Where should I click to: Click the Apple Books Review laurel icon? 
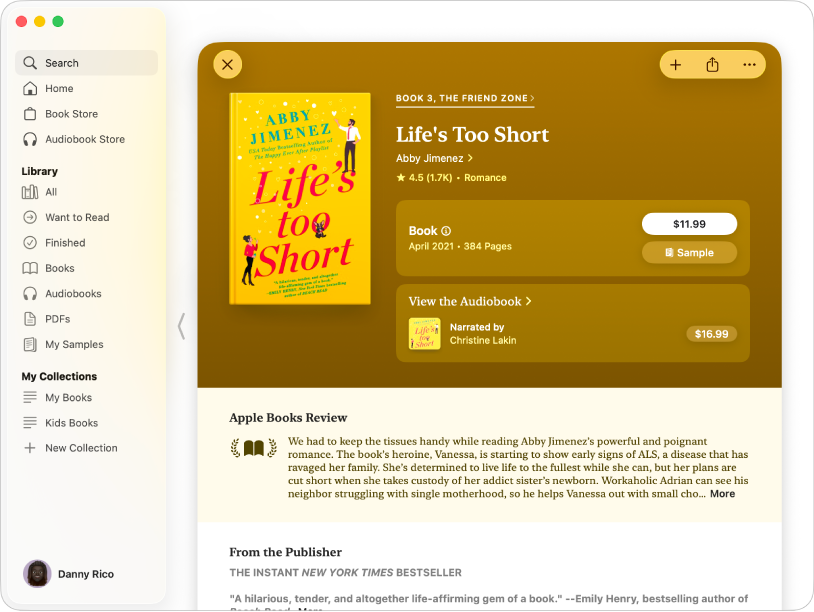tap(254, 447)
